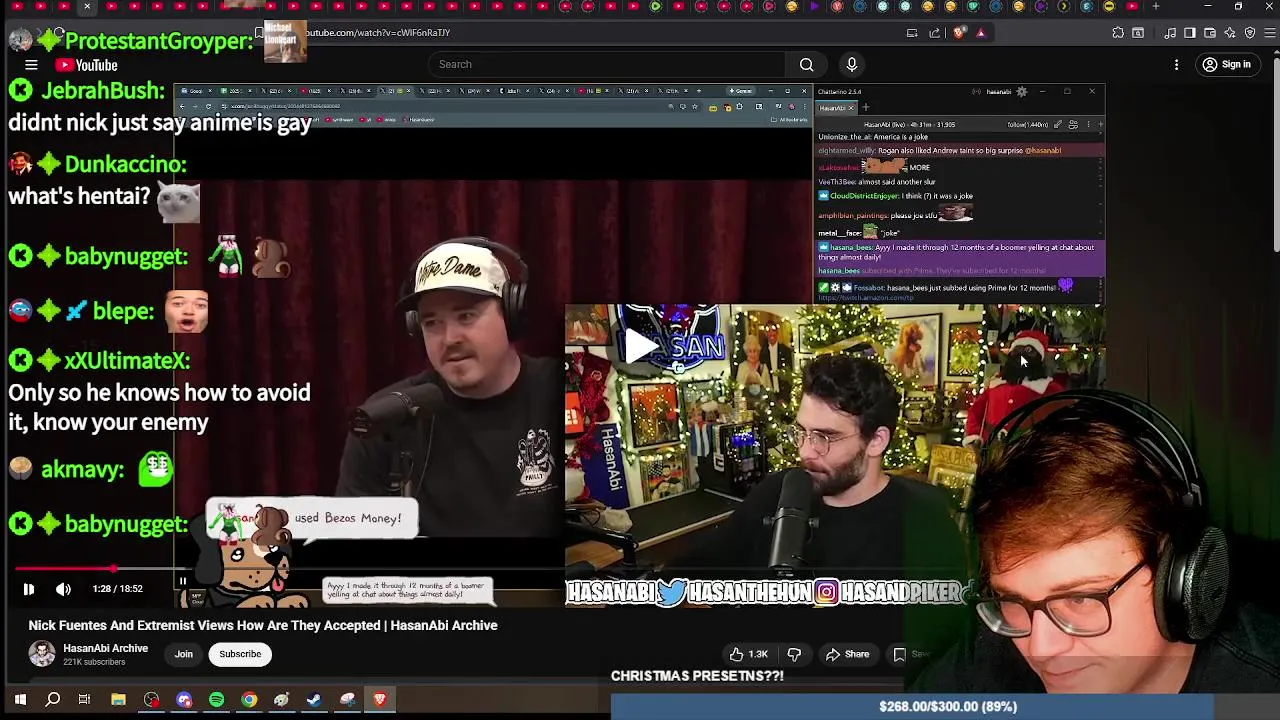1280x720 pixels.
Task: Save the video with bookmark icon
Action: (x=899, y=654)
